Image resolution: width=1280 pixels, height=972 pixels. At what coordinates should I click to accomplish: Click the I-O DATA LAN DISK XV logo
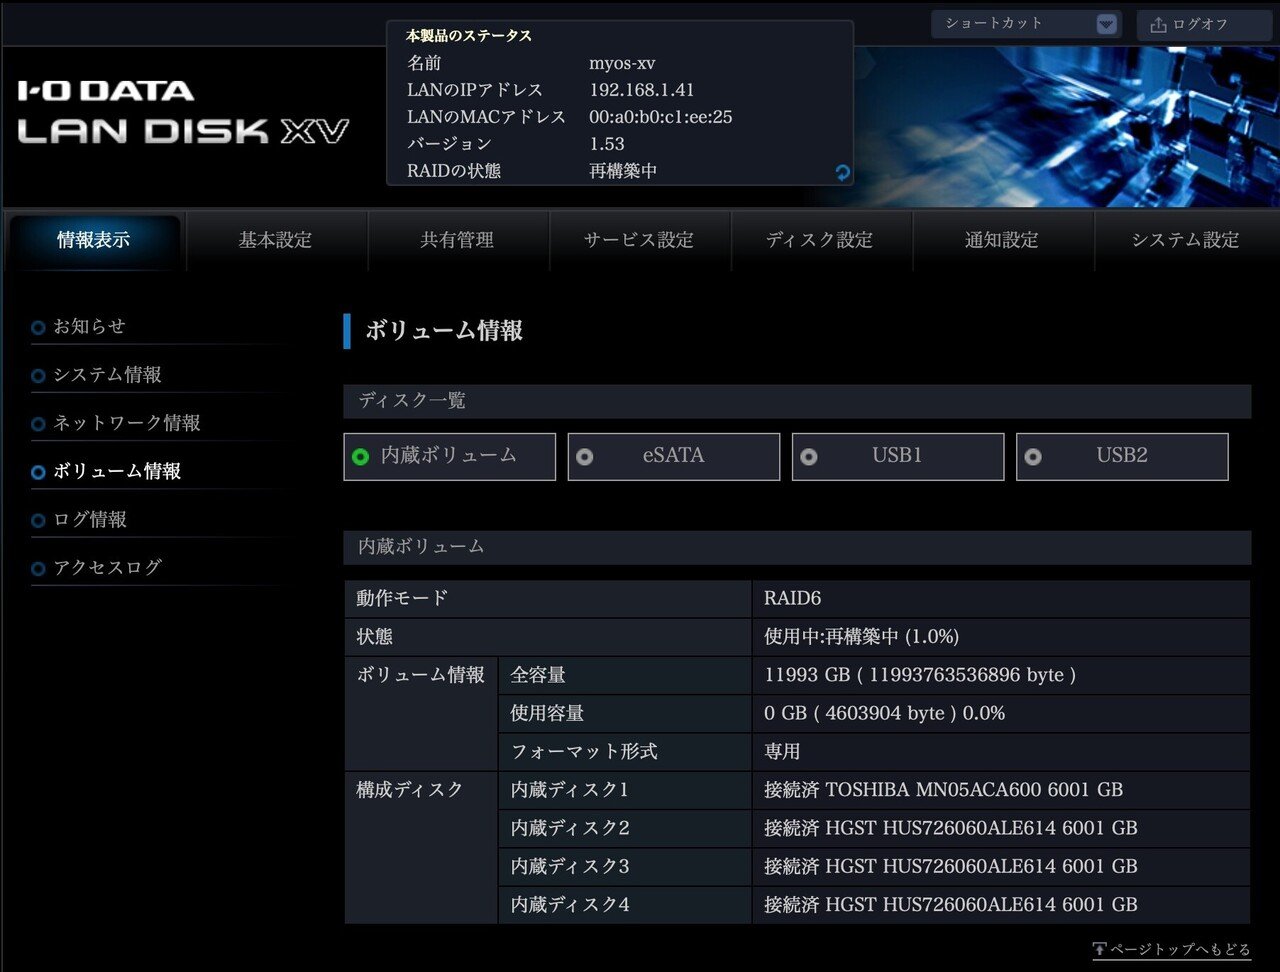(183, 112)
